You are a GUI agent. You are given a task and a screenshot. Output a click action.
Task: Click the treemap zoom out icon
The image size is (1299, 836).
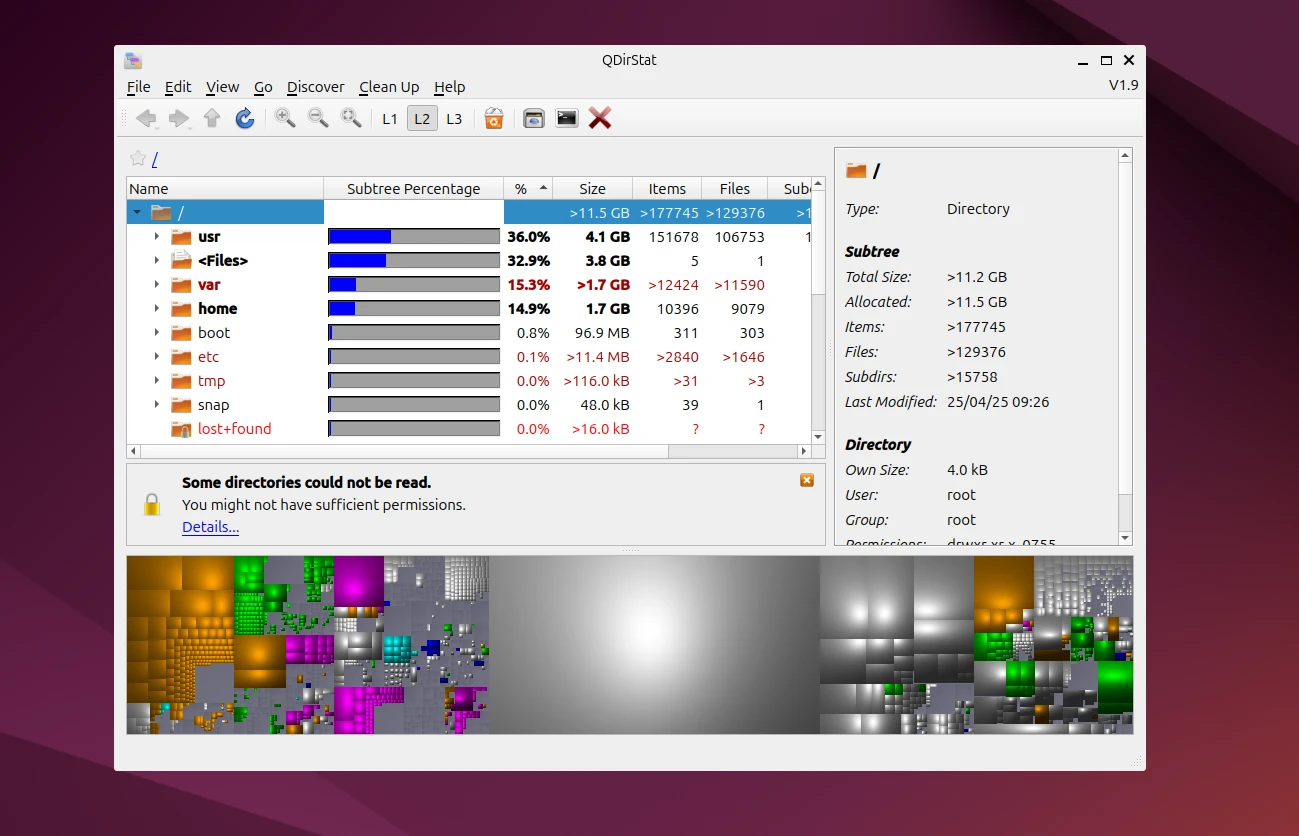tap(318, 119)
